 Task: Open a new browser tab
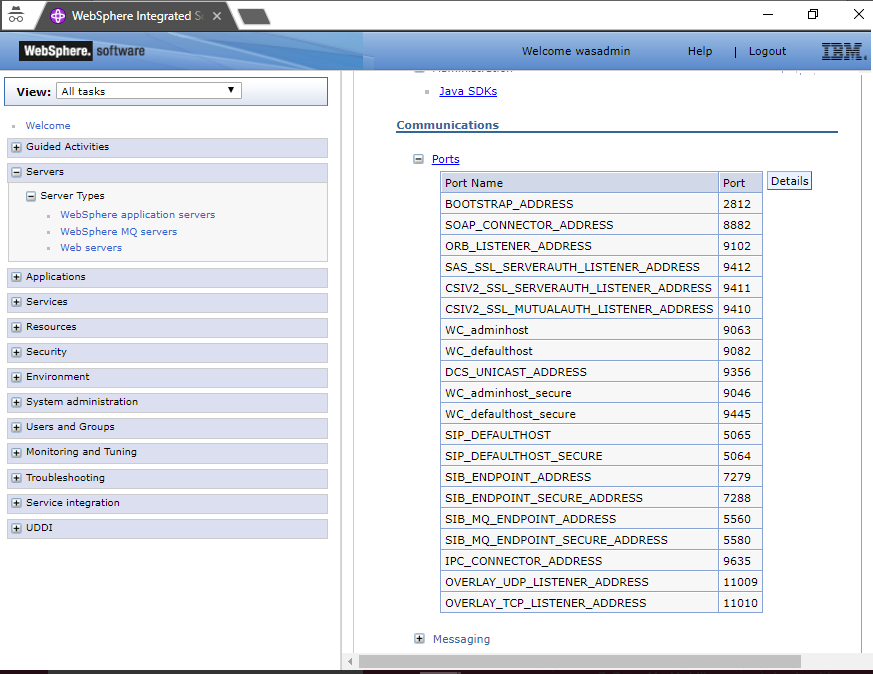click(x=254, y=16)
